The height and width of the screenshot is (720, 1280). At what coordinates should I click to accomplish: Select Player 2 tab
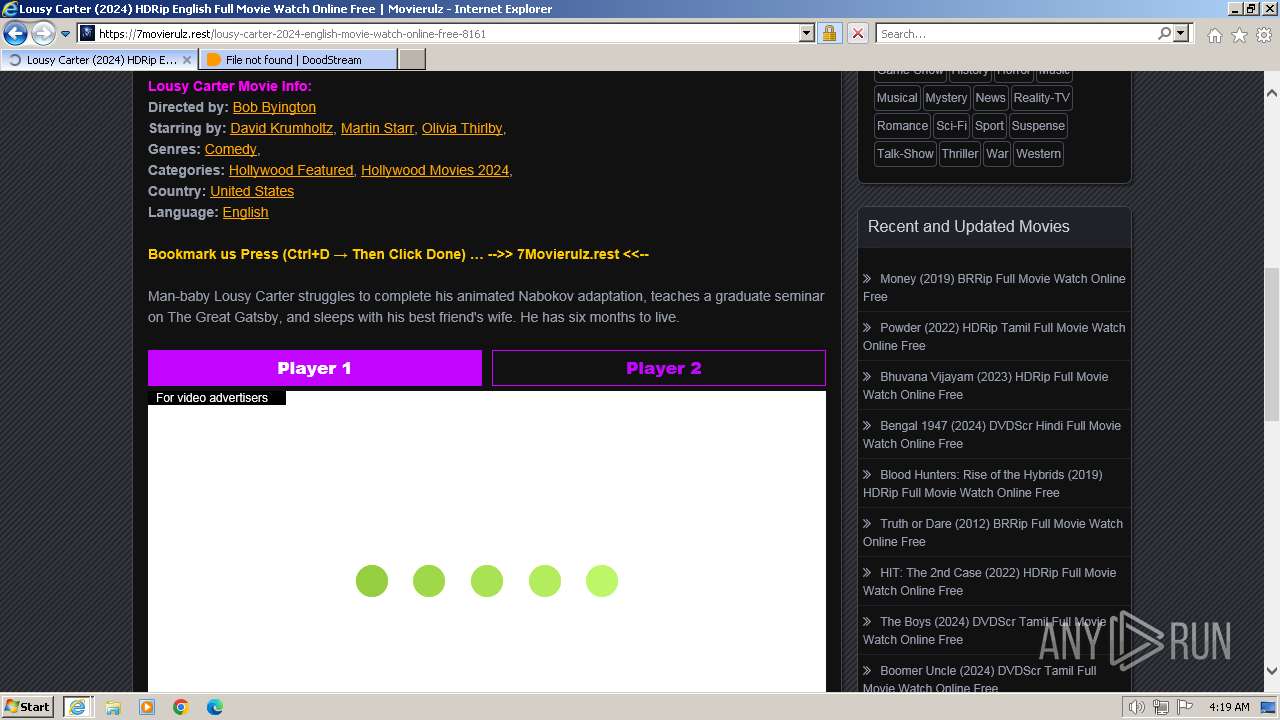click(659, 368)
